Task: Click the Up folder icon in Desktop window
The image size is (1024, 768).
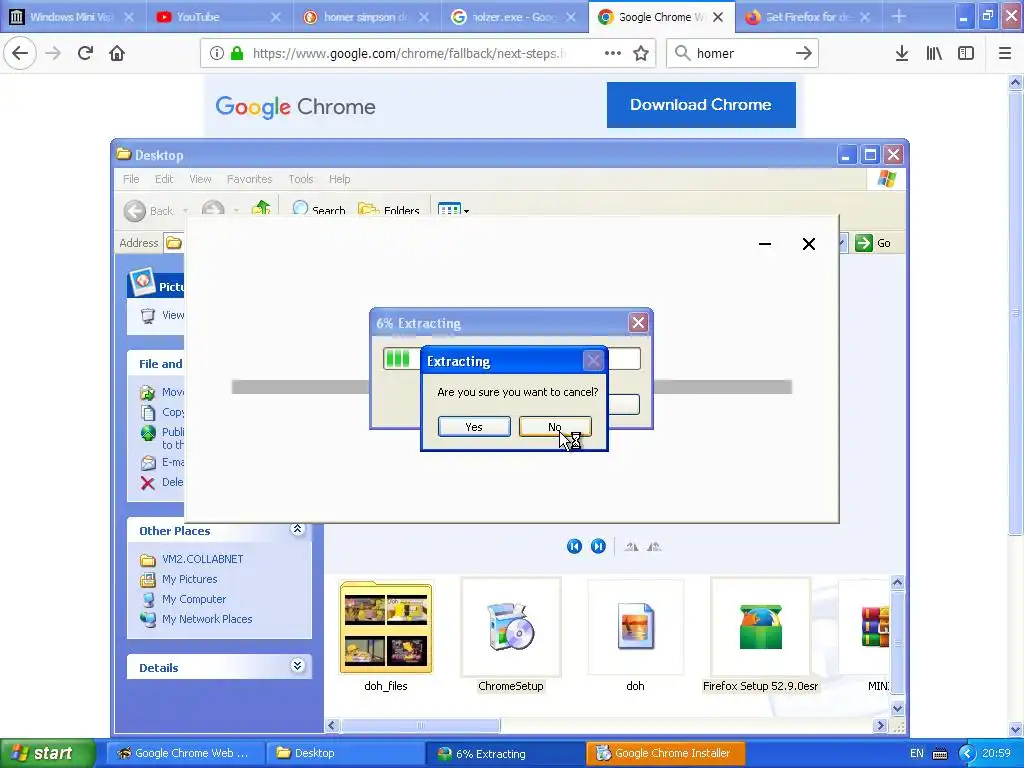Action: (x=261, y=208)
